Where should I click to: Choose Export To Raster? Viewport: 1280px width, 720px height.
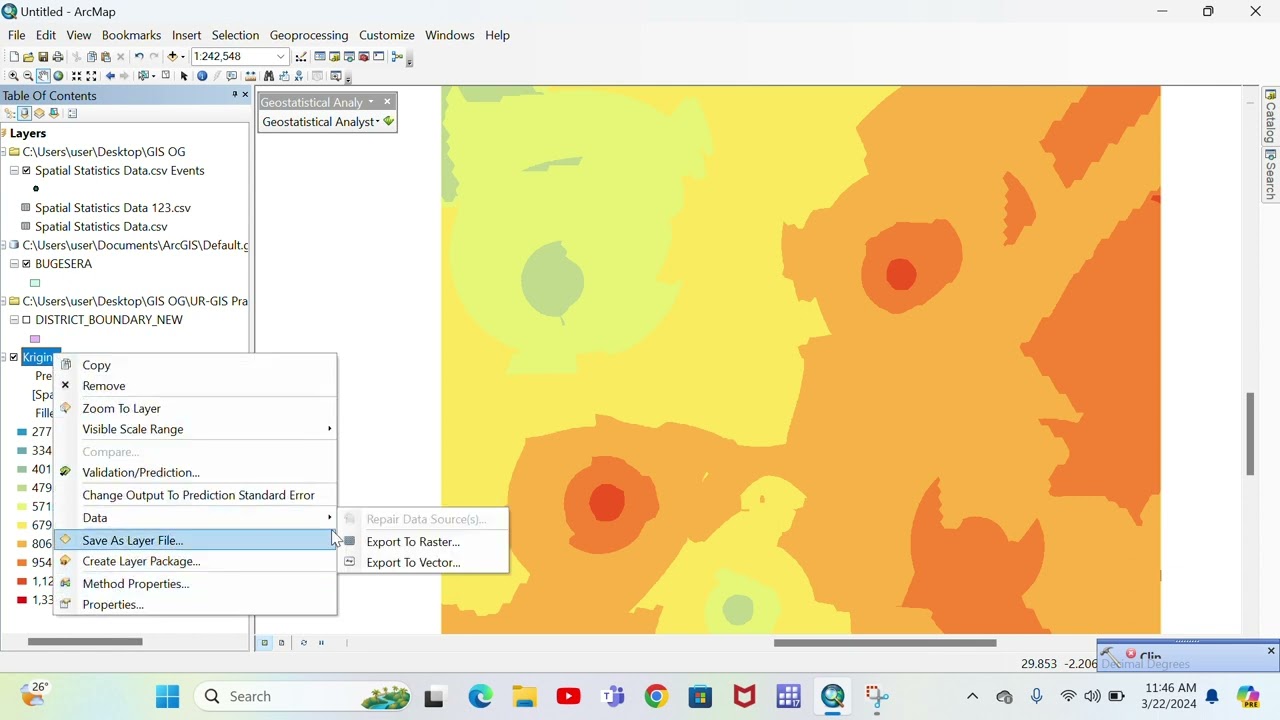(x=424, y=542)
